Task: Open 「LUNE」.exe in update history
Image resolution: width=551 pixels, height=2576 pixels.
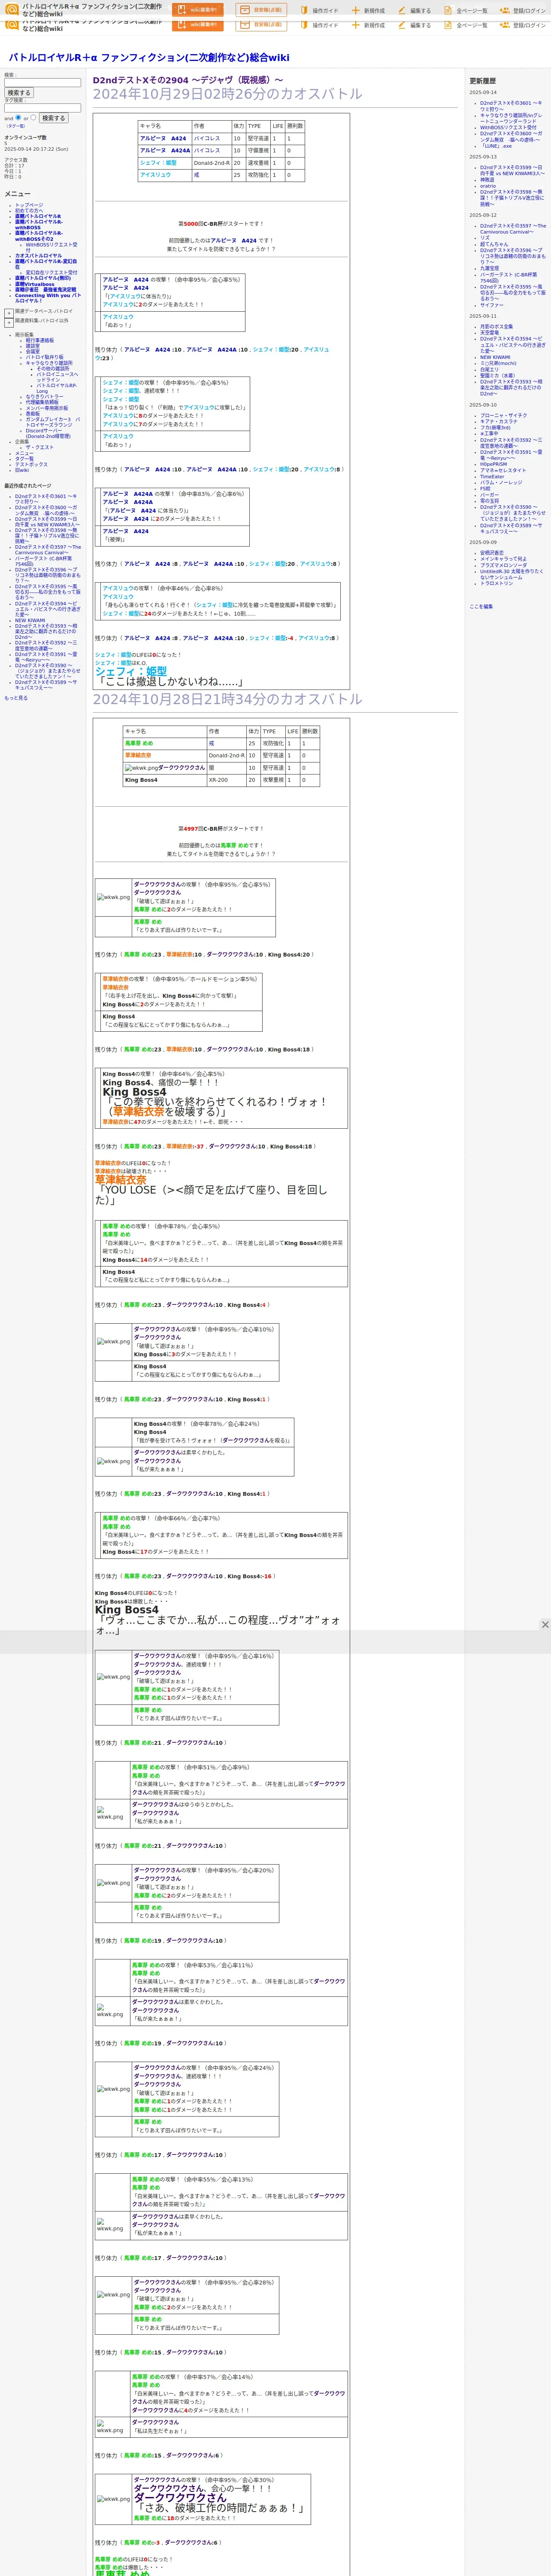Action: [x=496, y=146]
